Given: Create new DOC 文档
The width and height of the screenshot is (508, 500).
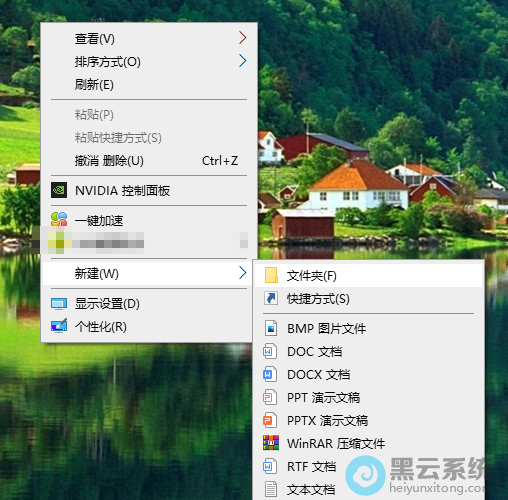Looking at the screenshot, I should point(368,351).
